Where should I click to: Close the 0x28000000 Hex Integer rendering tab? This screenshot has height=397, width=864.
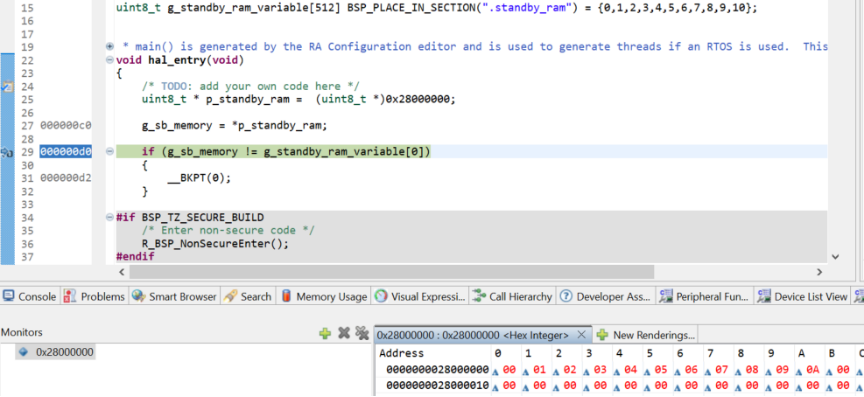(x=581, y=335)
